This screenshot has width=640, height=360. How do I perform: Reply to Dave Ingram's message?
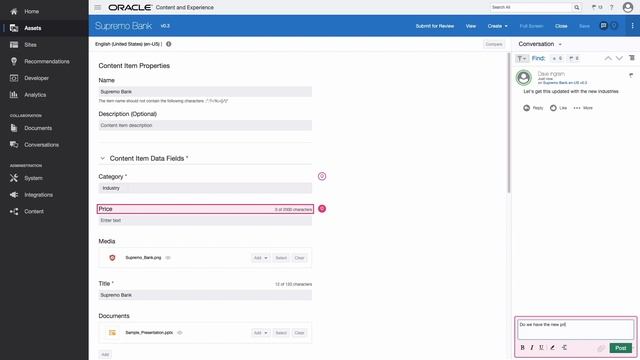coord(533,108)
